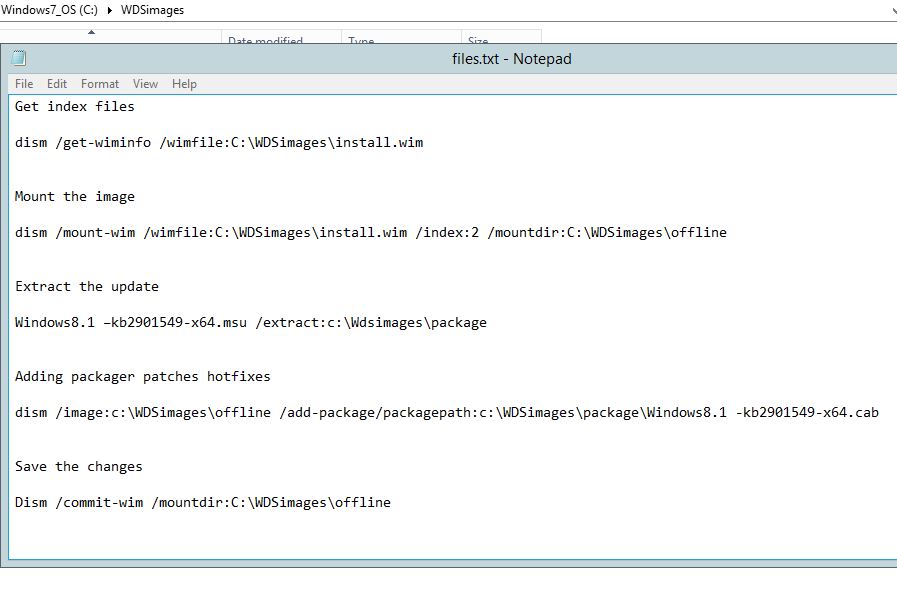Image resolution: width=897 pixels, height=599 pixels.
Task: Click the dism /get-wiminfo command line
Action: tap(219, 142)
